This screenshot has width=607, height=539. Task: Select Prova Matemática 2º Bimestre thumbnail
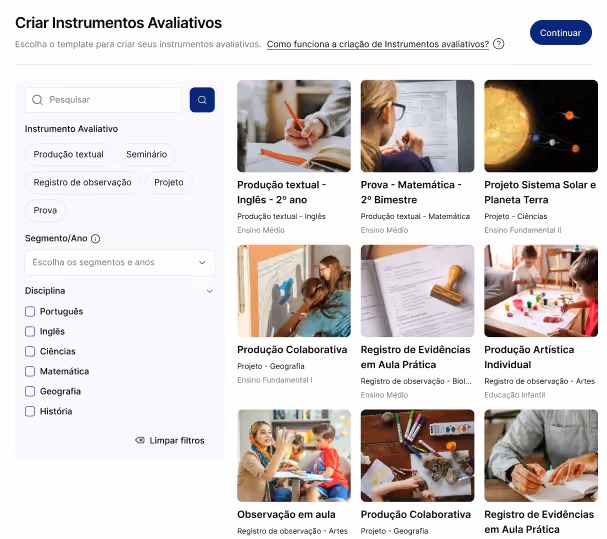(x=417, y=126)
